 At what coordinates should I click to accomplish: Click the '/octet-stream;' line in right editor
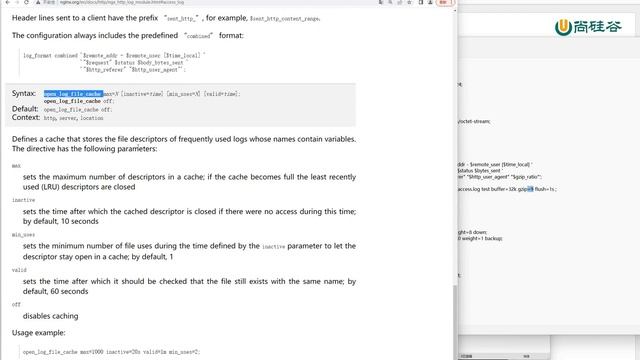click(x=474, y=122)
